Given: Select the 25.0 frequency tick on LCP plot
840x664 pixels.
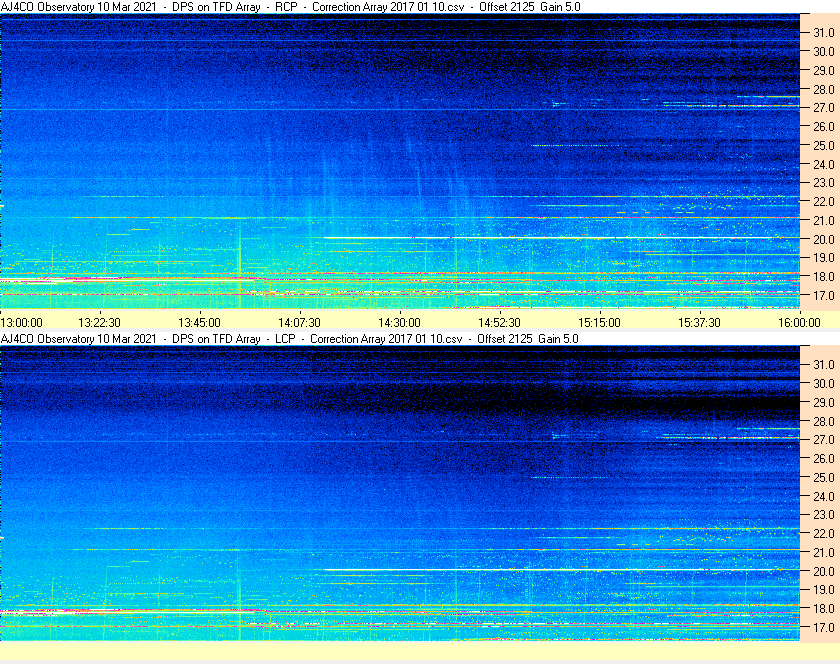Looking at the screenshot, I should pos(824,478).
